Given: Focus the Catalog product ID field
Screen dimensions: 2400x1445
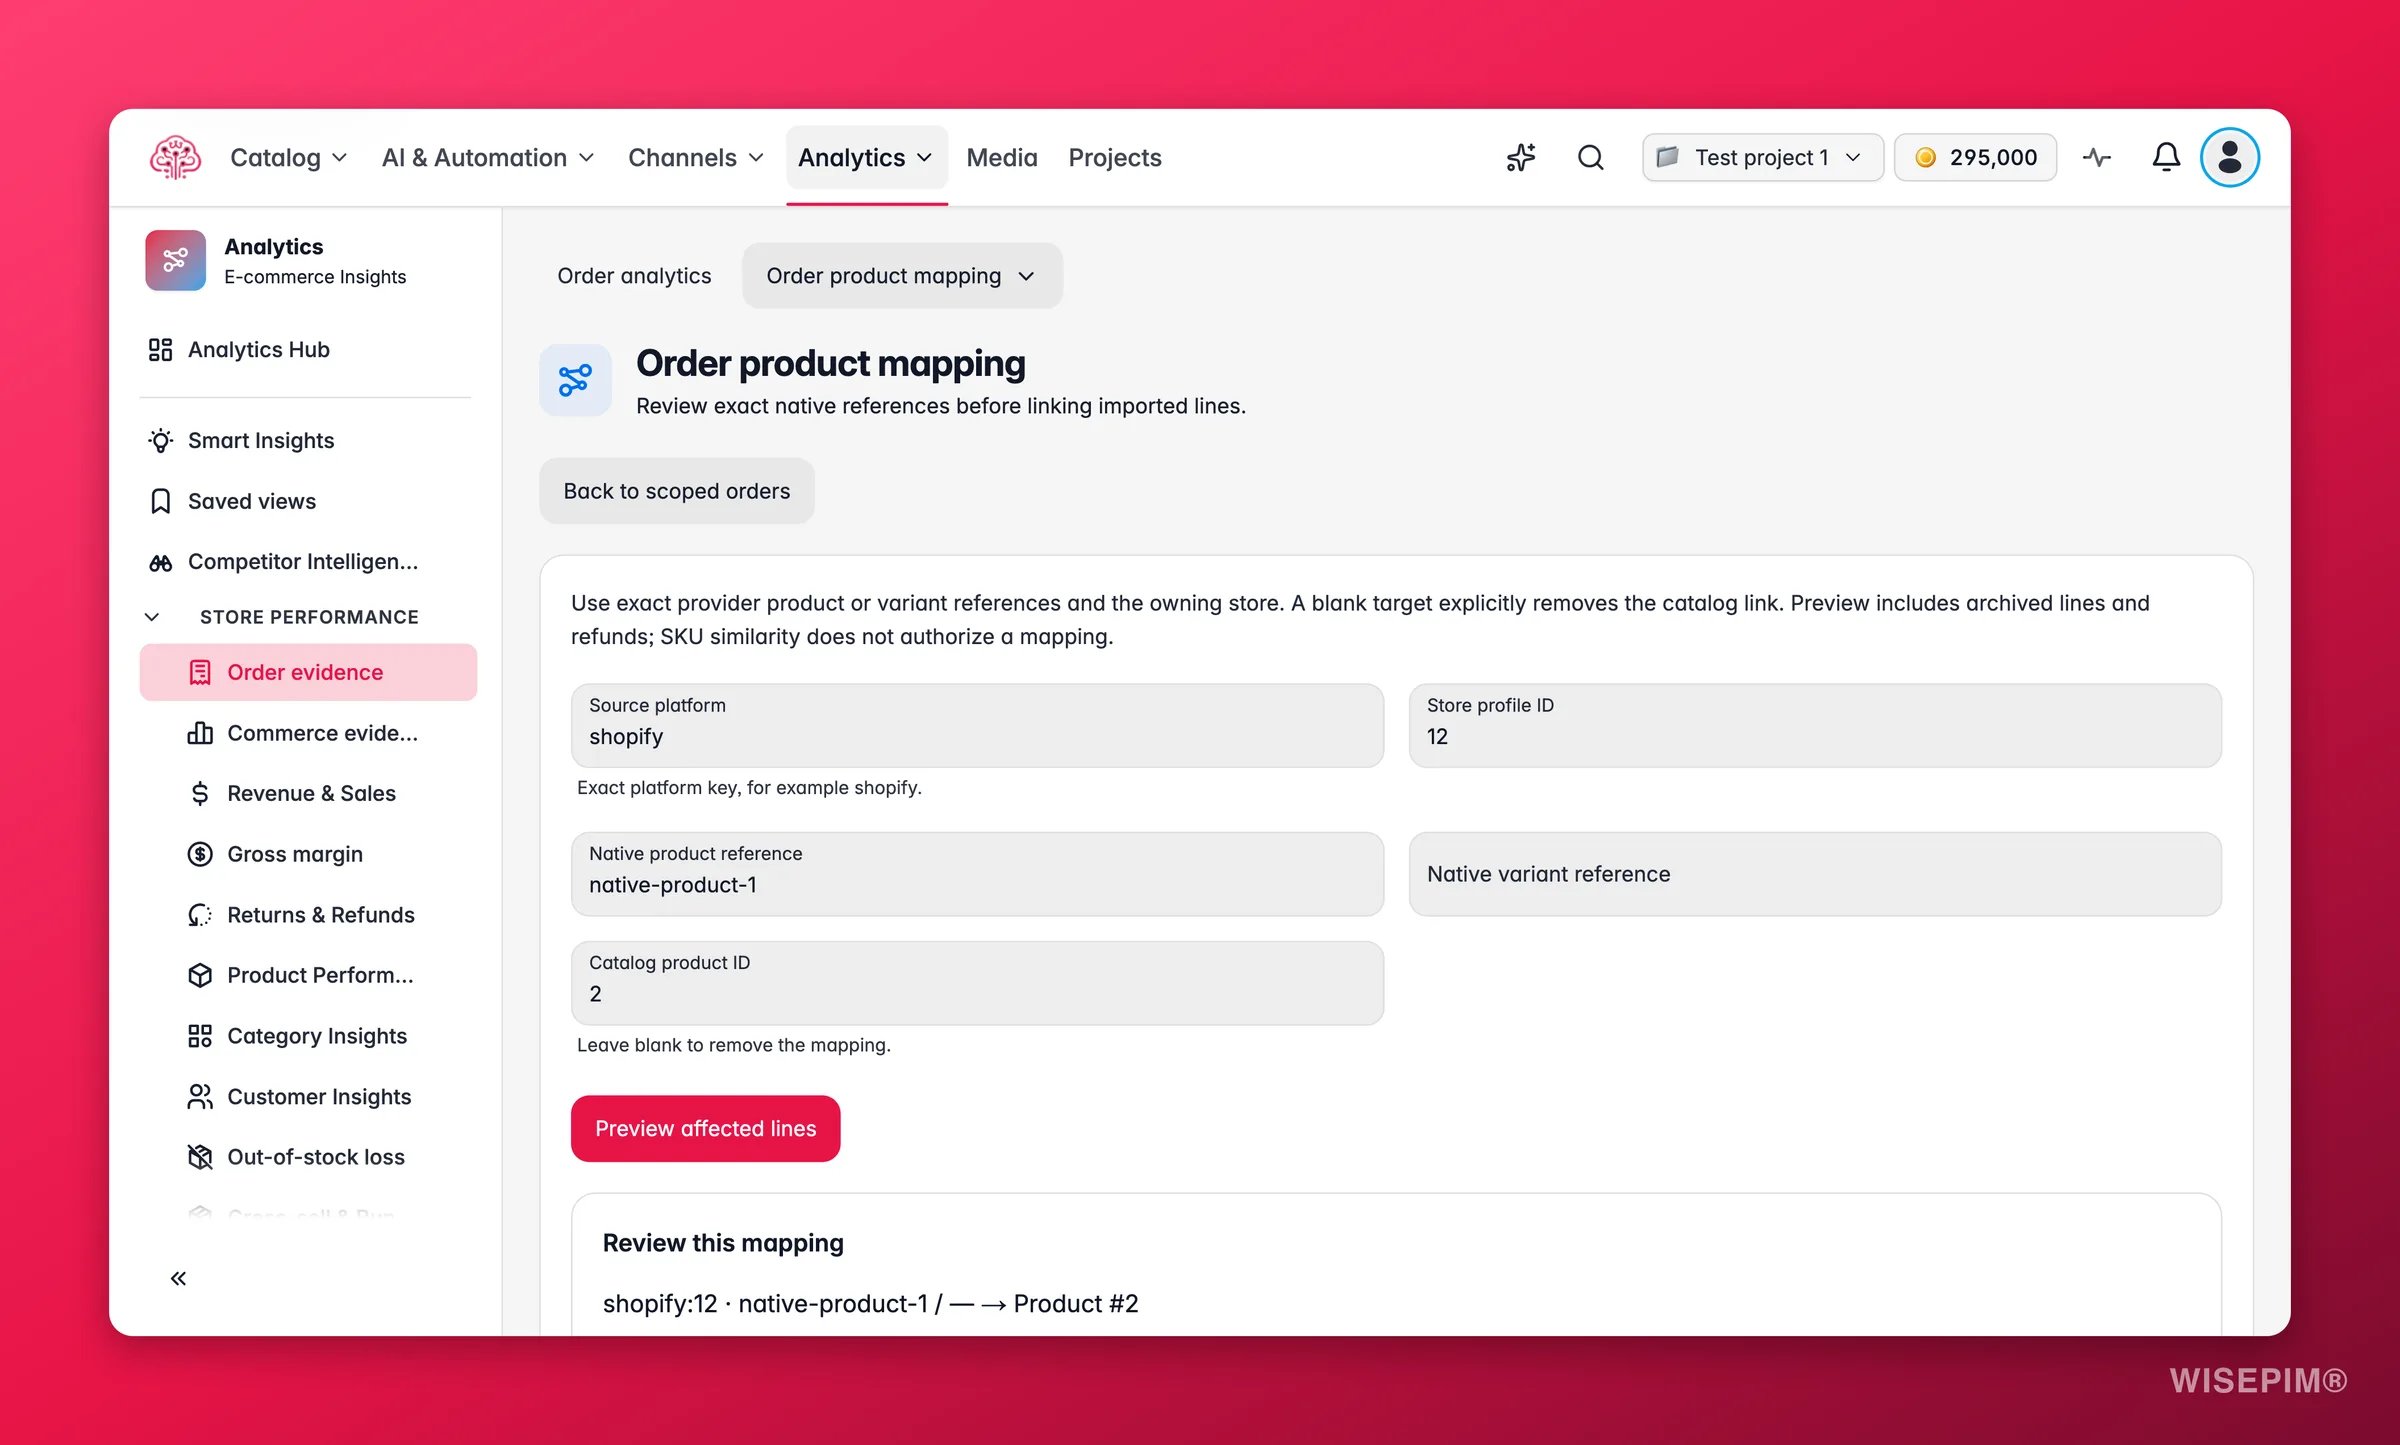Looking at the screenshot, I should (977, 983).
